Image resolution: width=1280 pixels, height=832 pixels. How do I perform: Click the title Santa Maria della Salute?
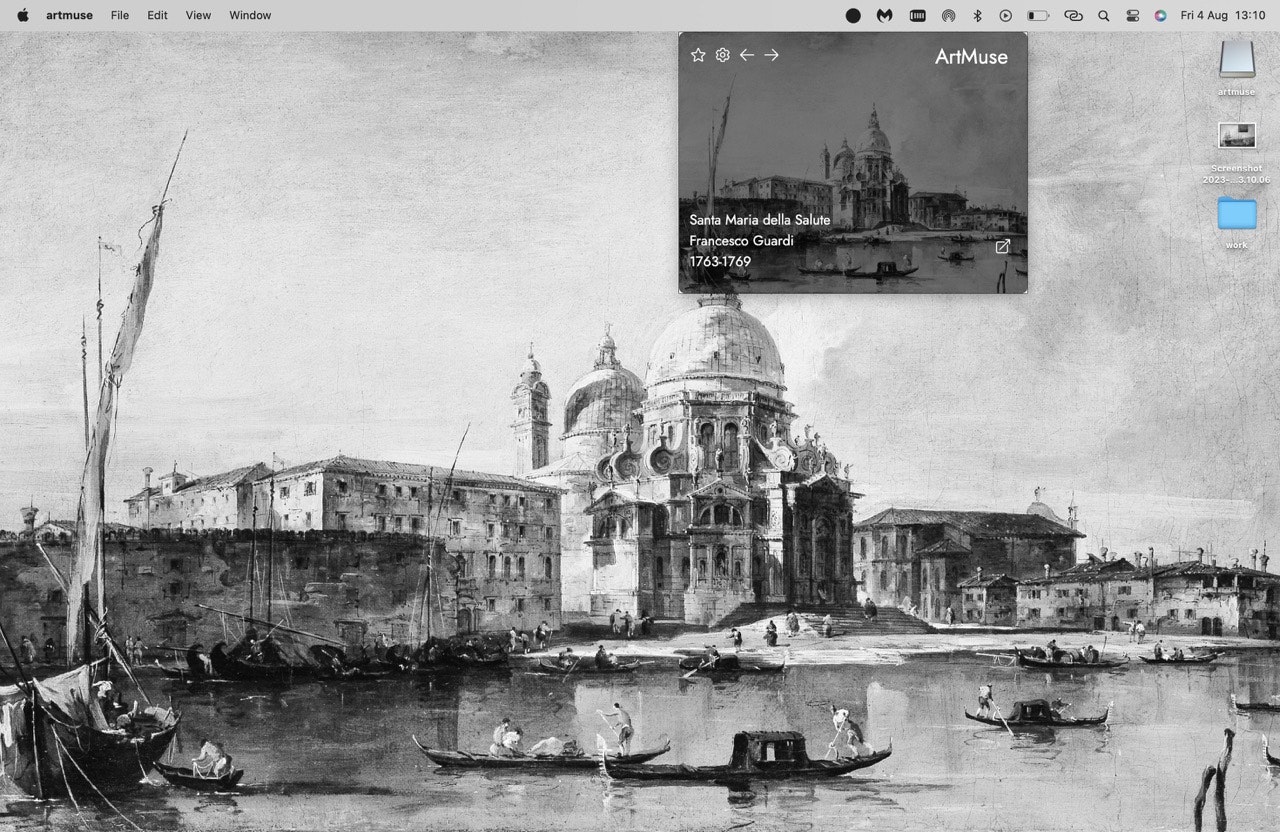click(x=760, y=219)
